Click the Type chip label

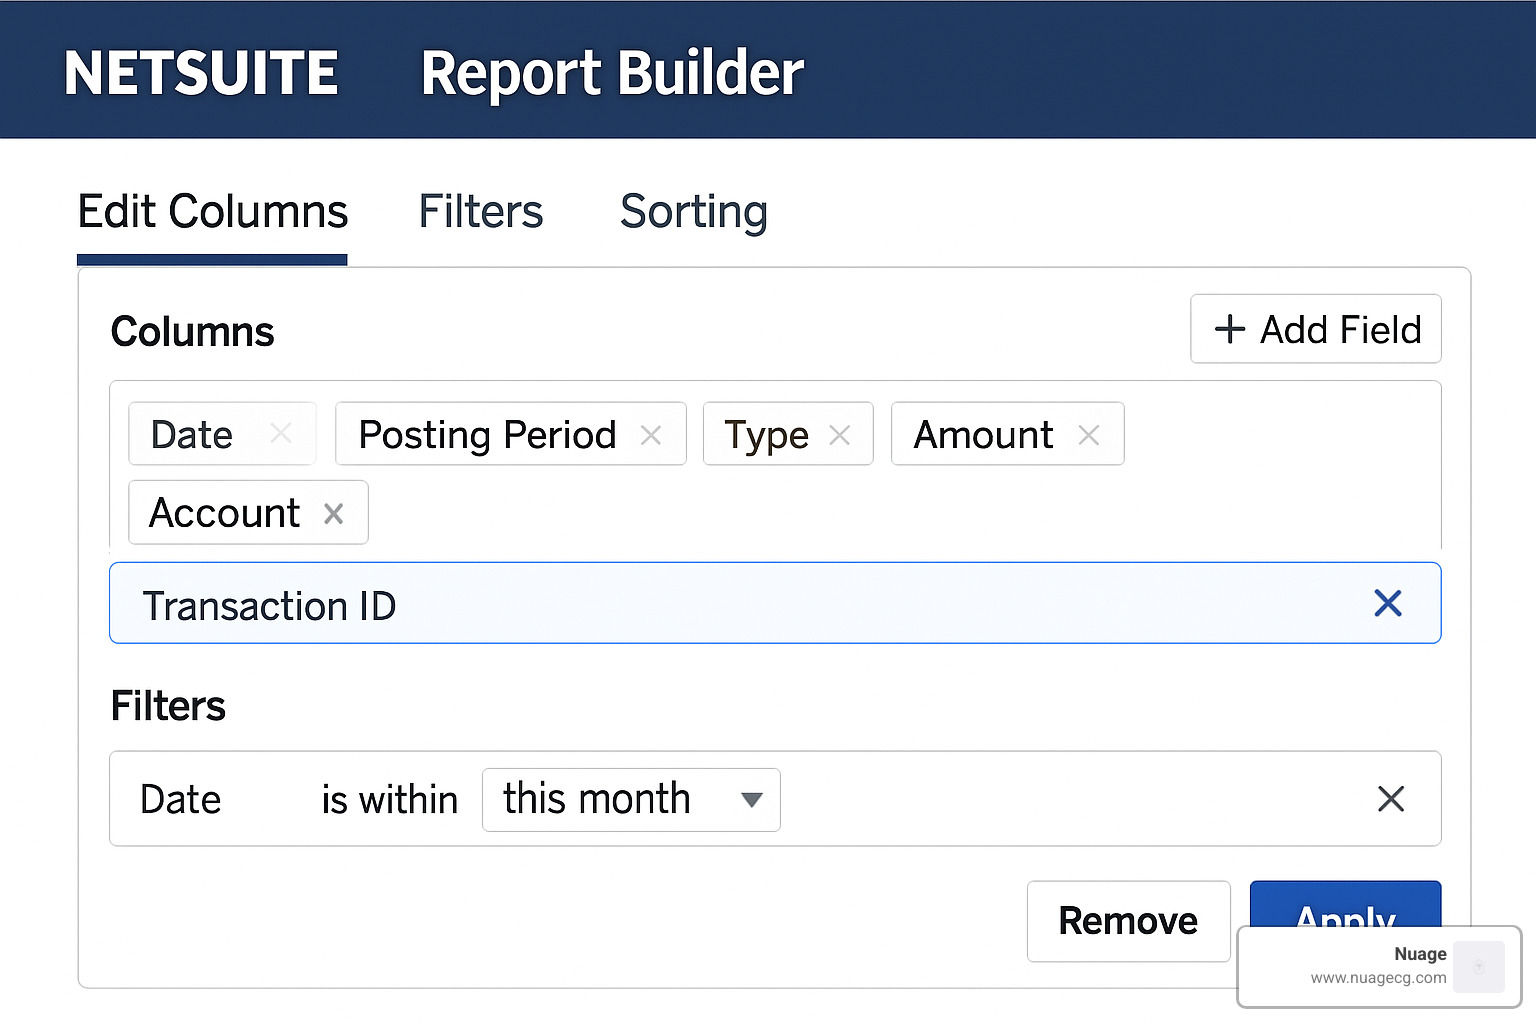click(x=766, y=436)
